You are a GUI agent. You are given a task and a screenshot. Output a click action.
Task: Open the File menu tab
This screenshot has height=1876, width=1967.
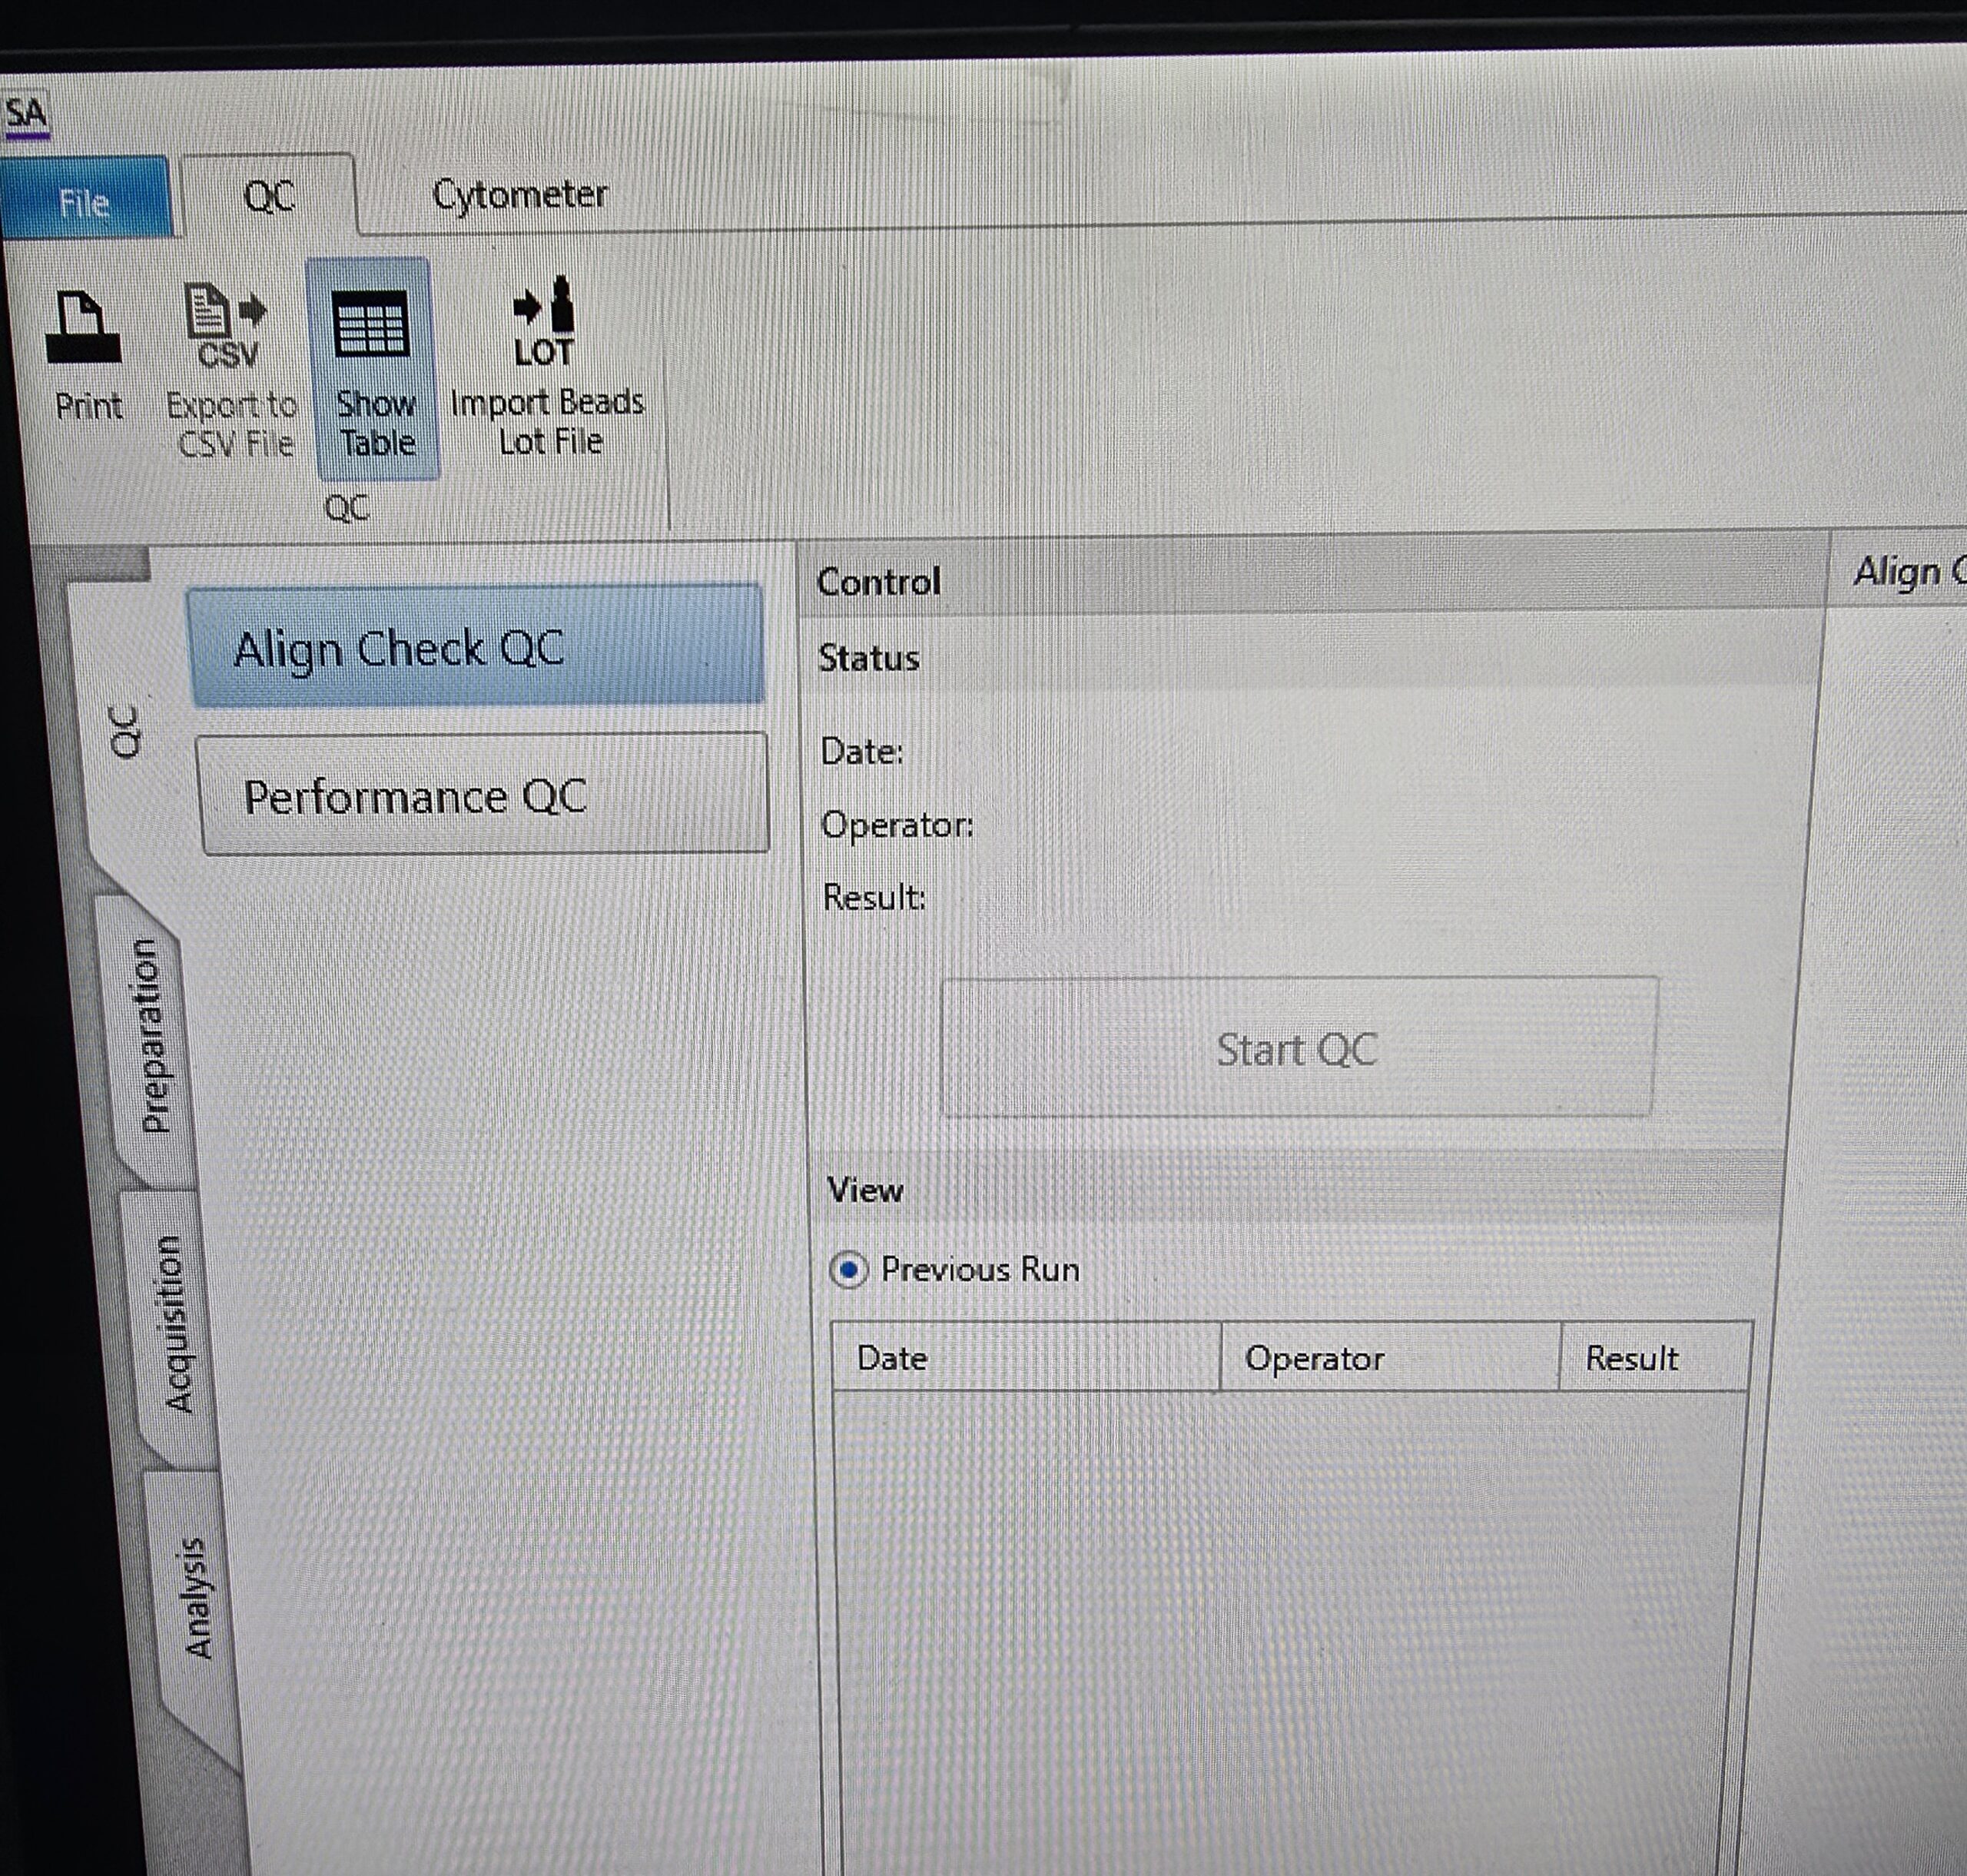click(x=84, y=204)
